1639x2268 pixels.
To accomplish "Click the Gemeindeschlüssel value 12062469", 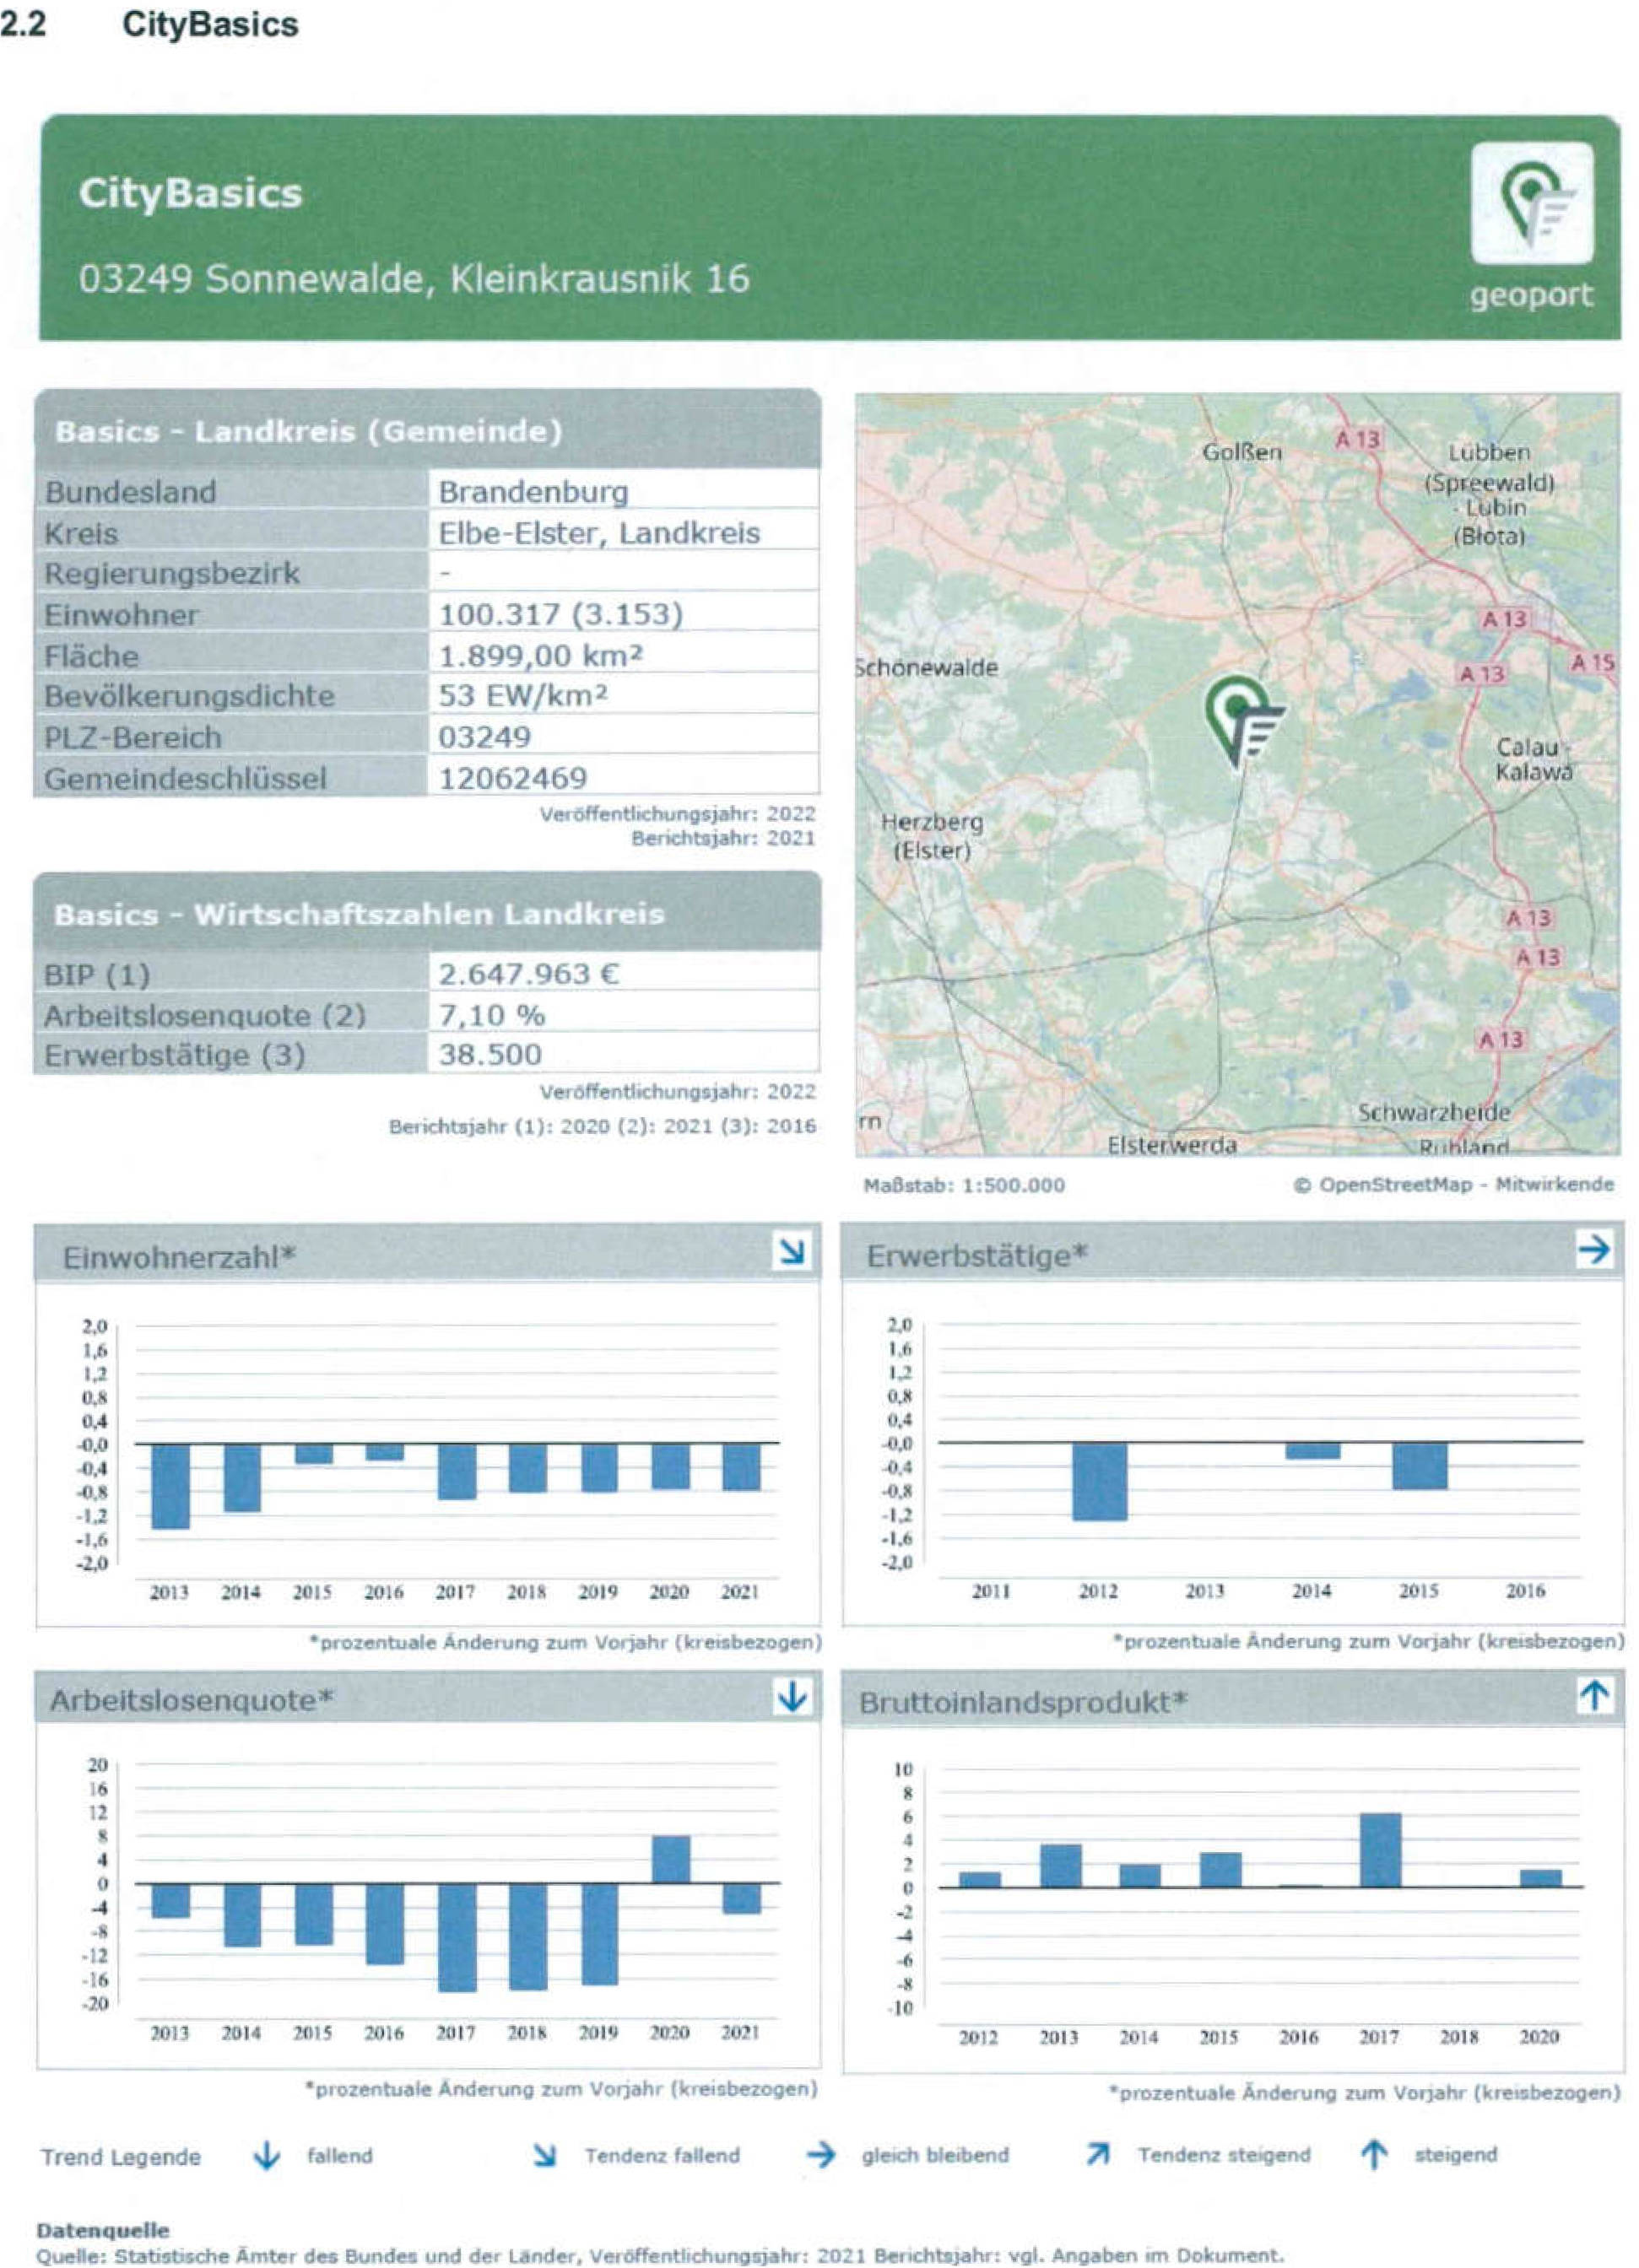I will [x=513, y=778].
